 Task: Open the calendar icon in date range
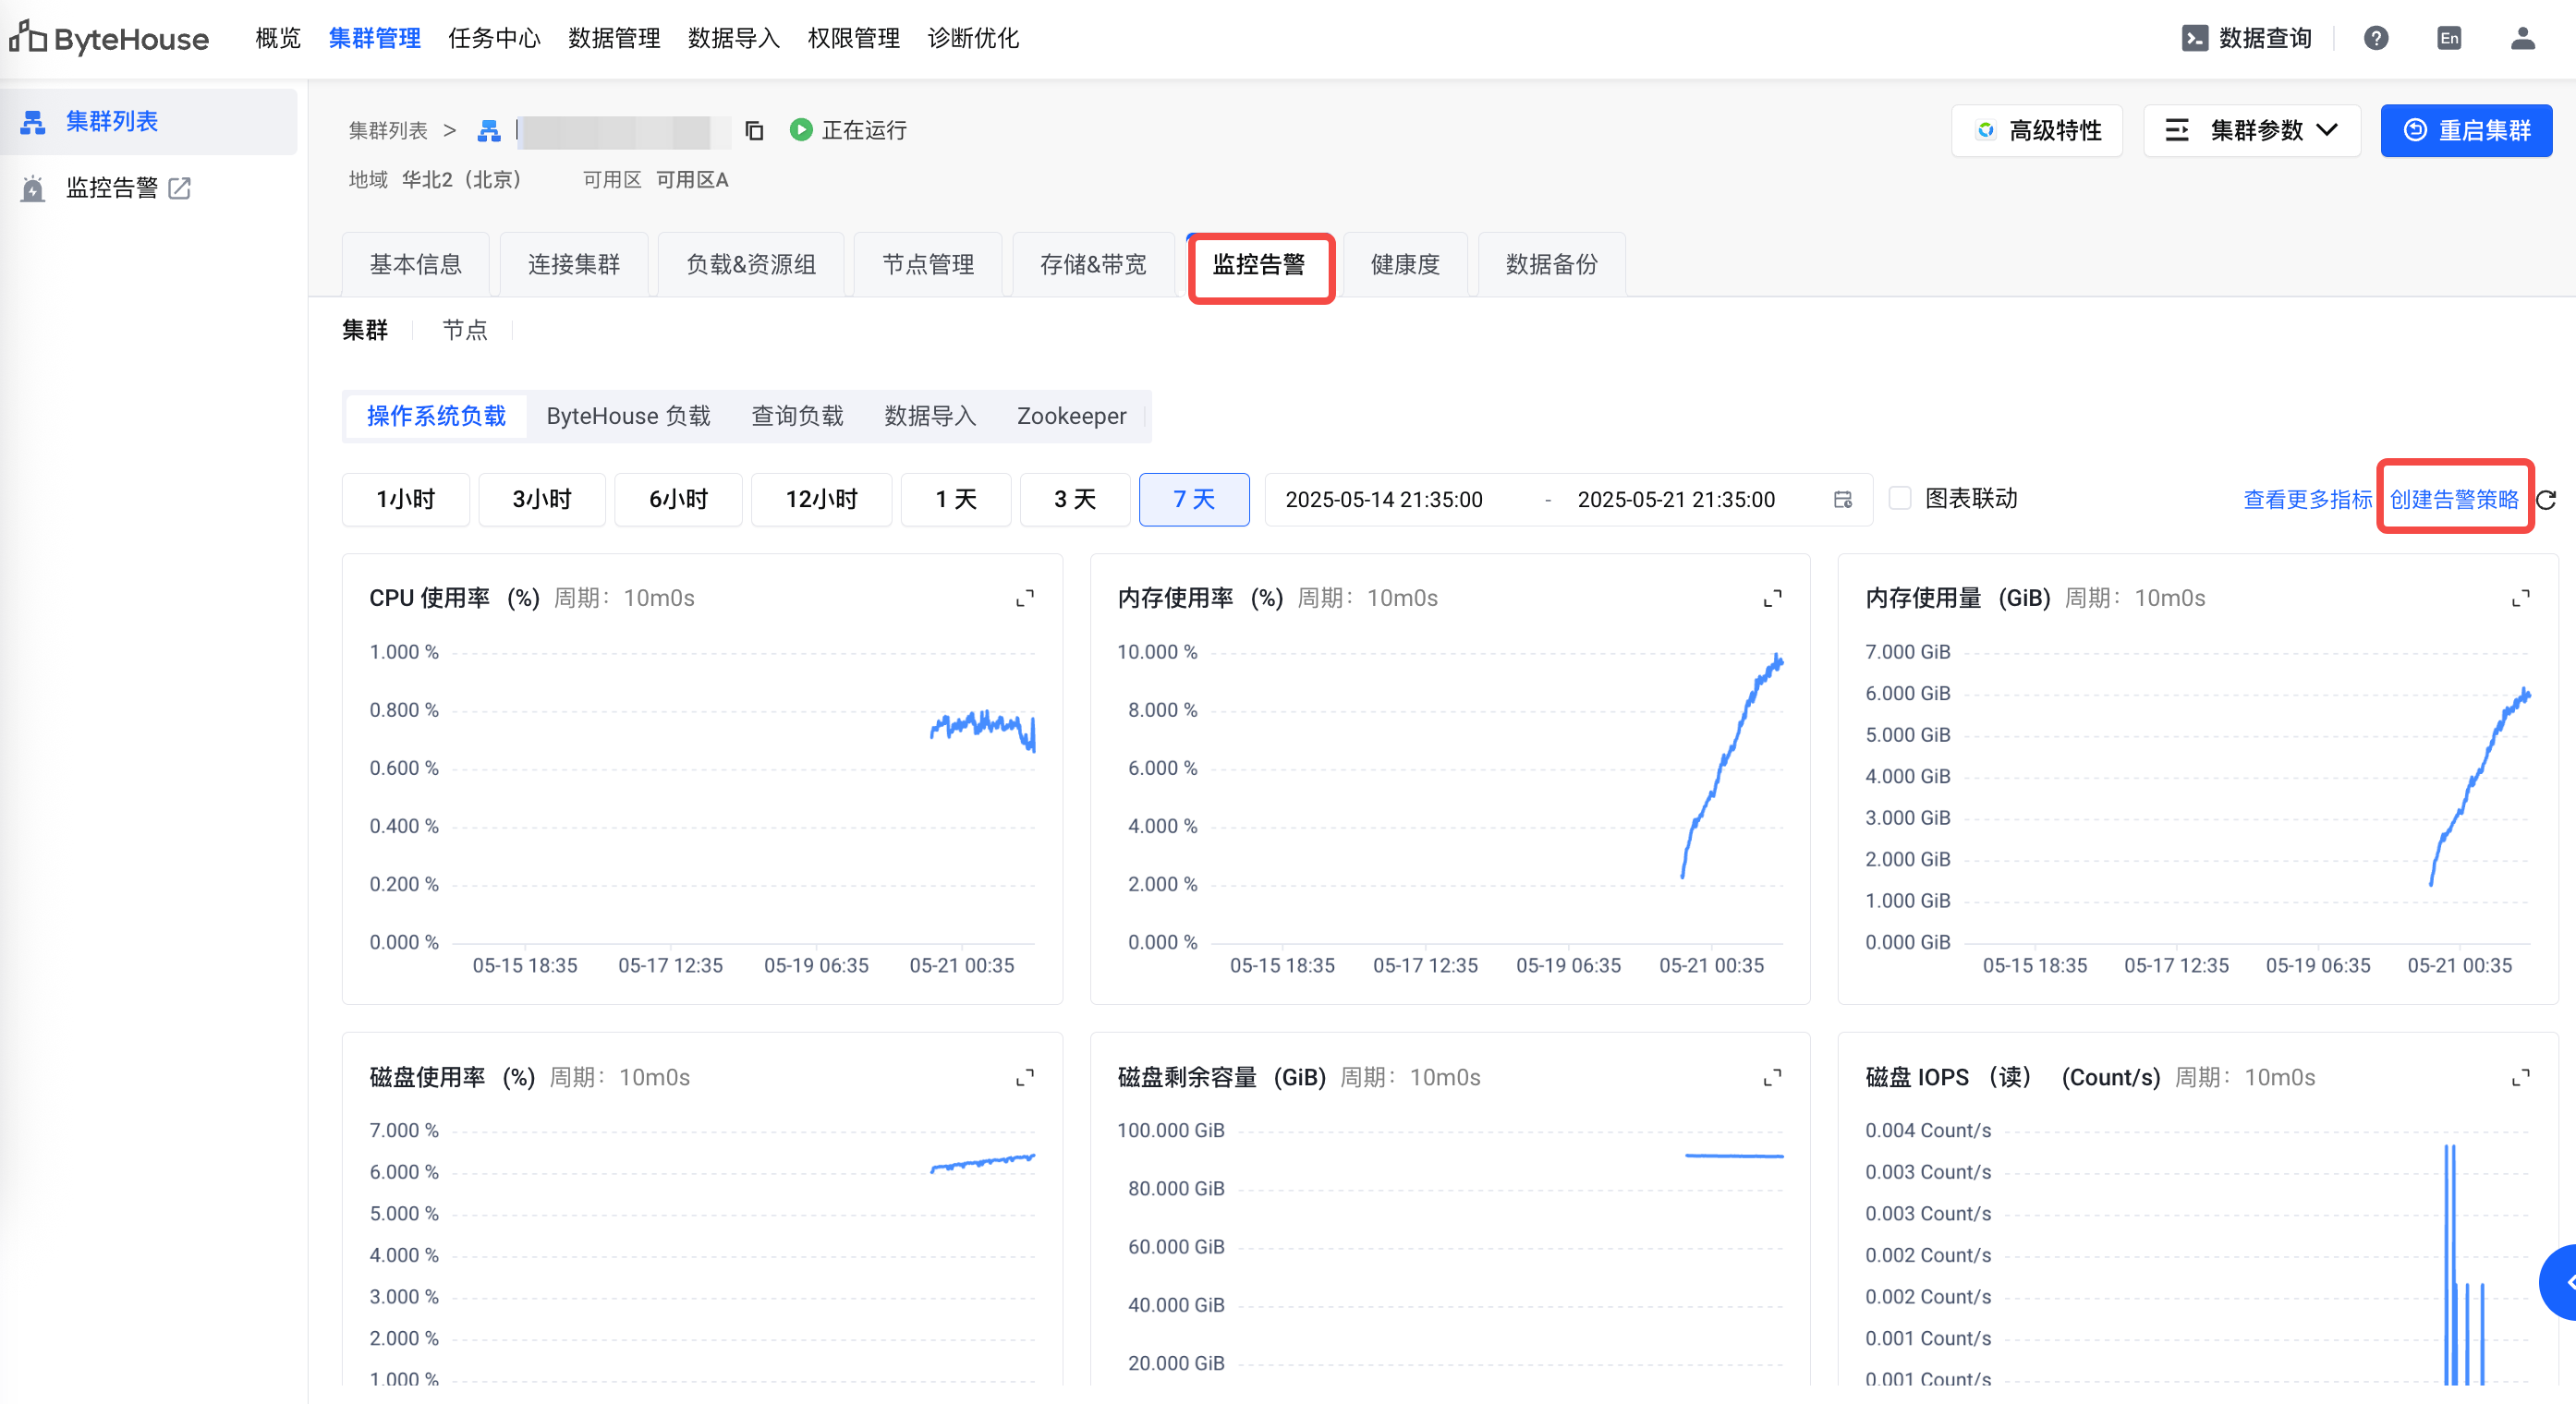(x=1843, y=499)
